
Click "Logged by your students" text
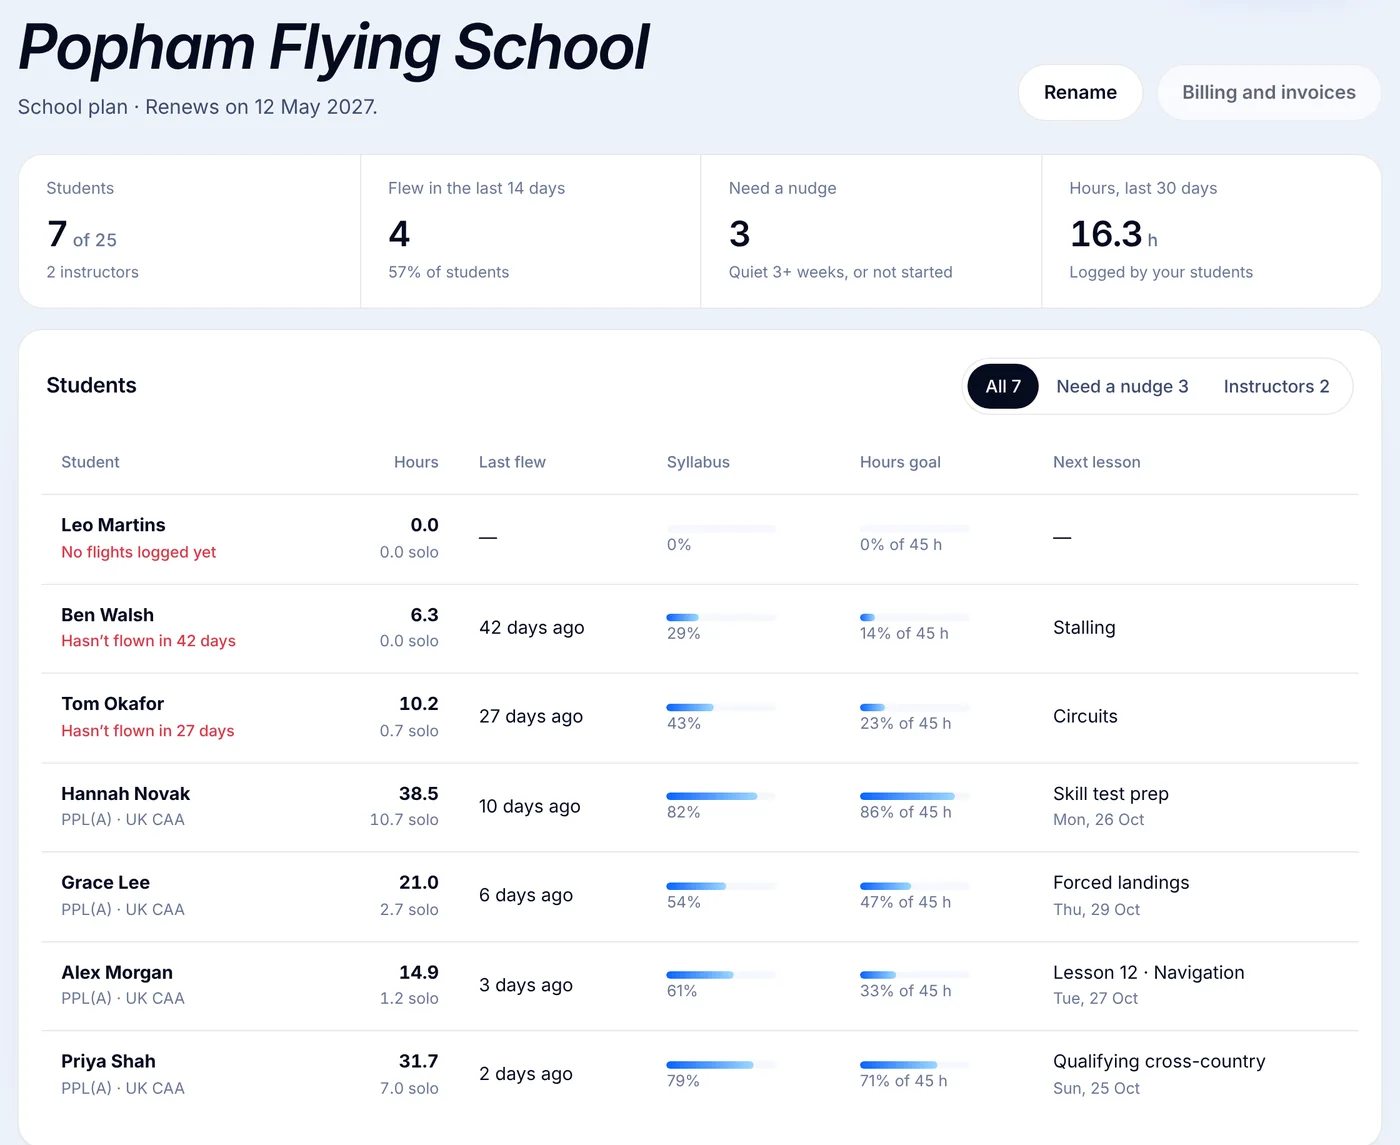click(x=1160, y=272)
